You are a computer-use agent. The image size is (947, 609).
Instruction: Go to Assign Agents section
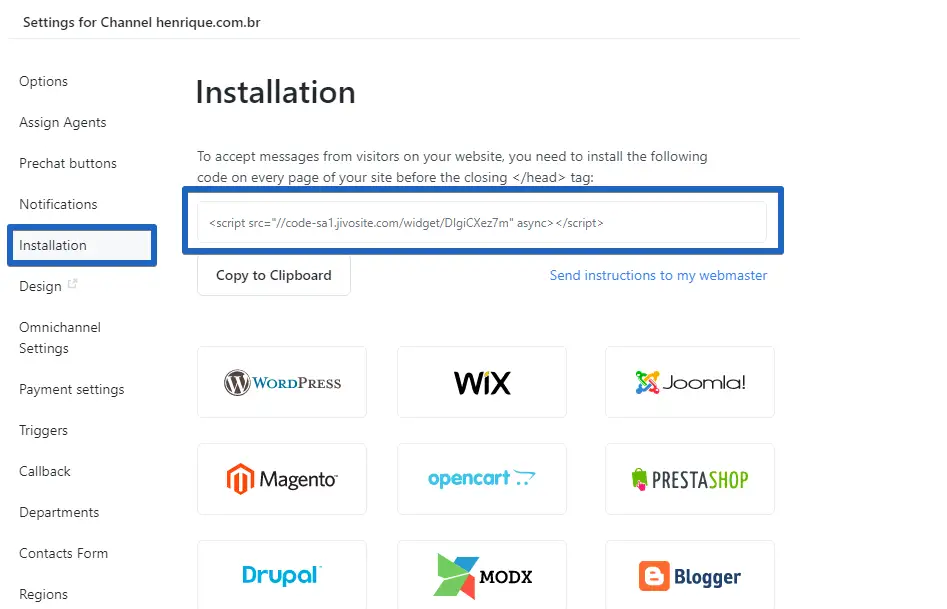coord(63,123)
